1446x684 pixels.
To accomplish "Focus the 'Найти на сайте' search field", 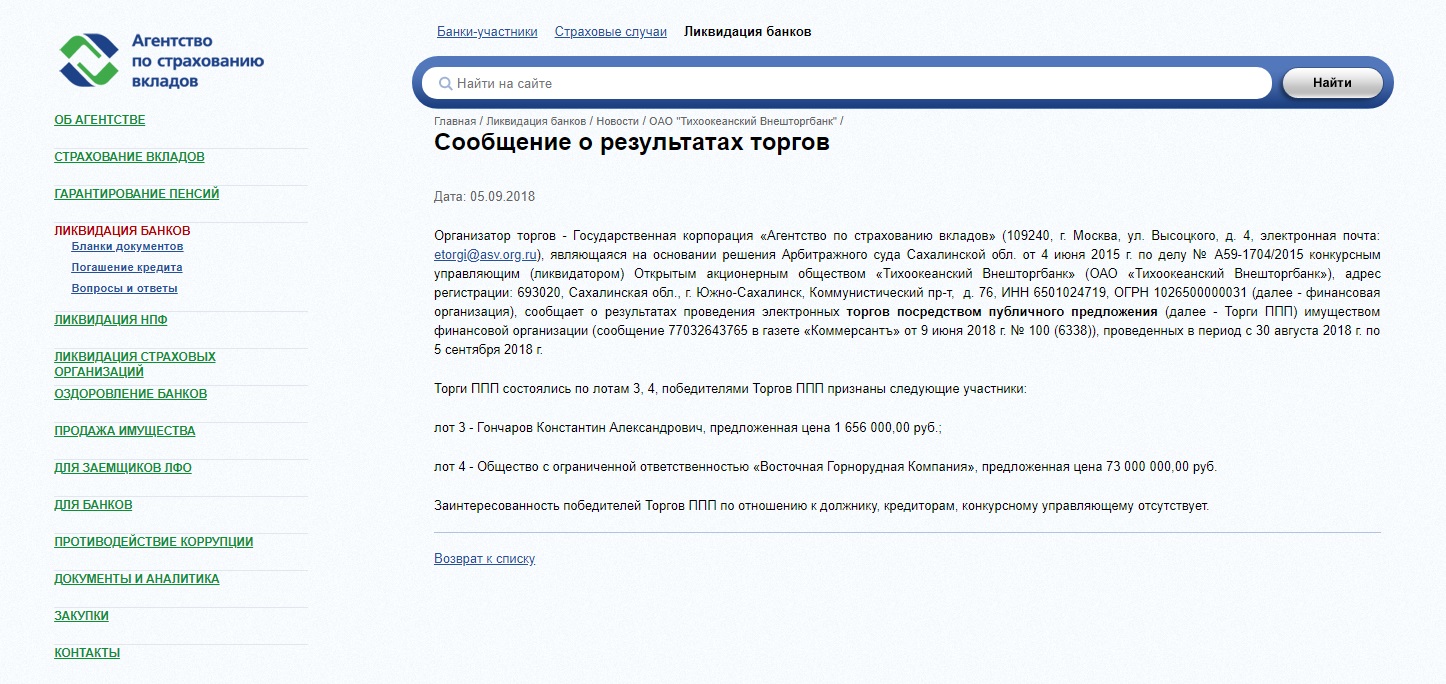I will 850,83.
